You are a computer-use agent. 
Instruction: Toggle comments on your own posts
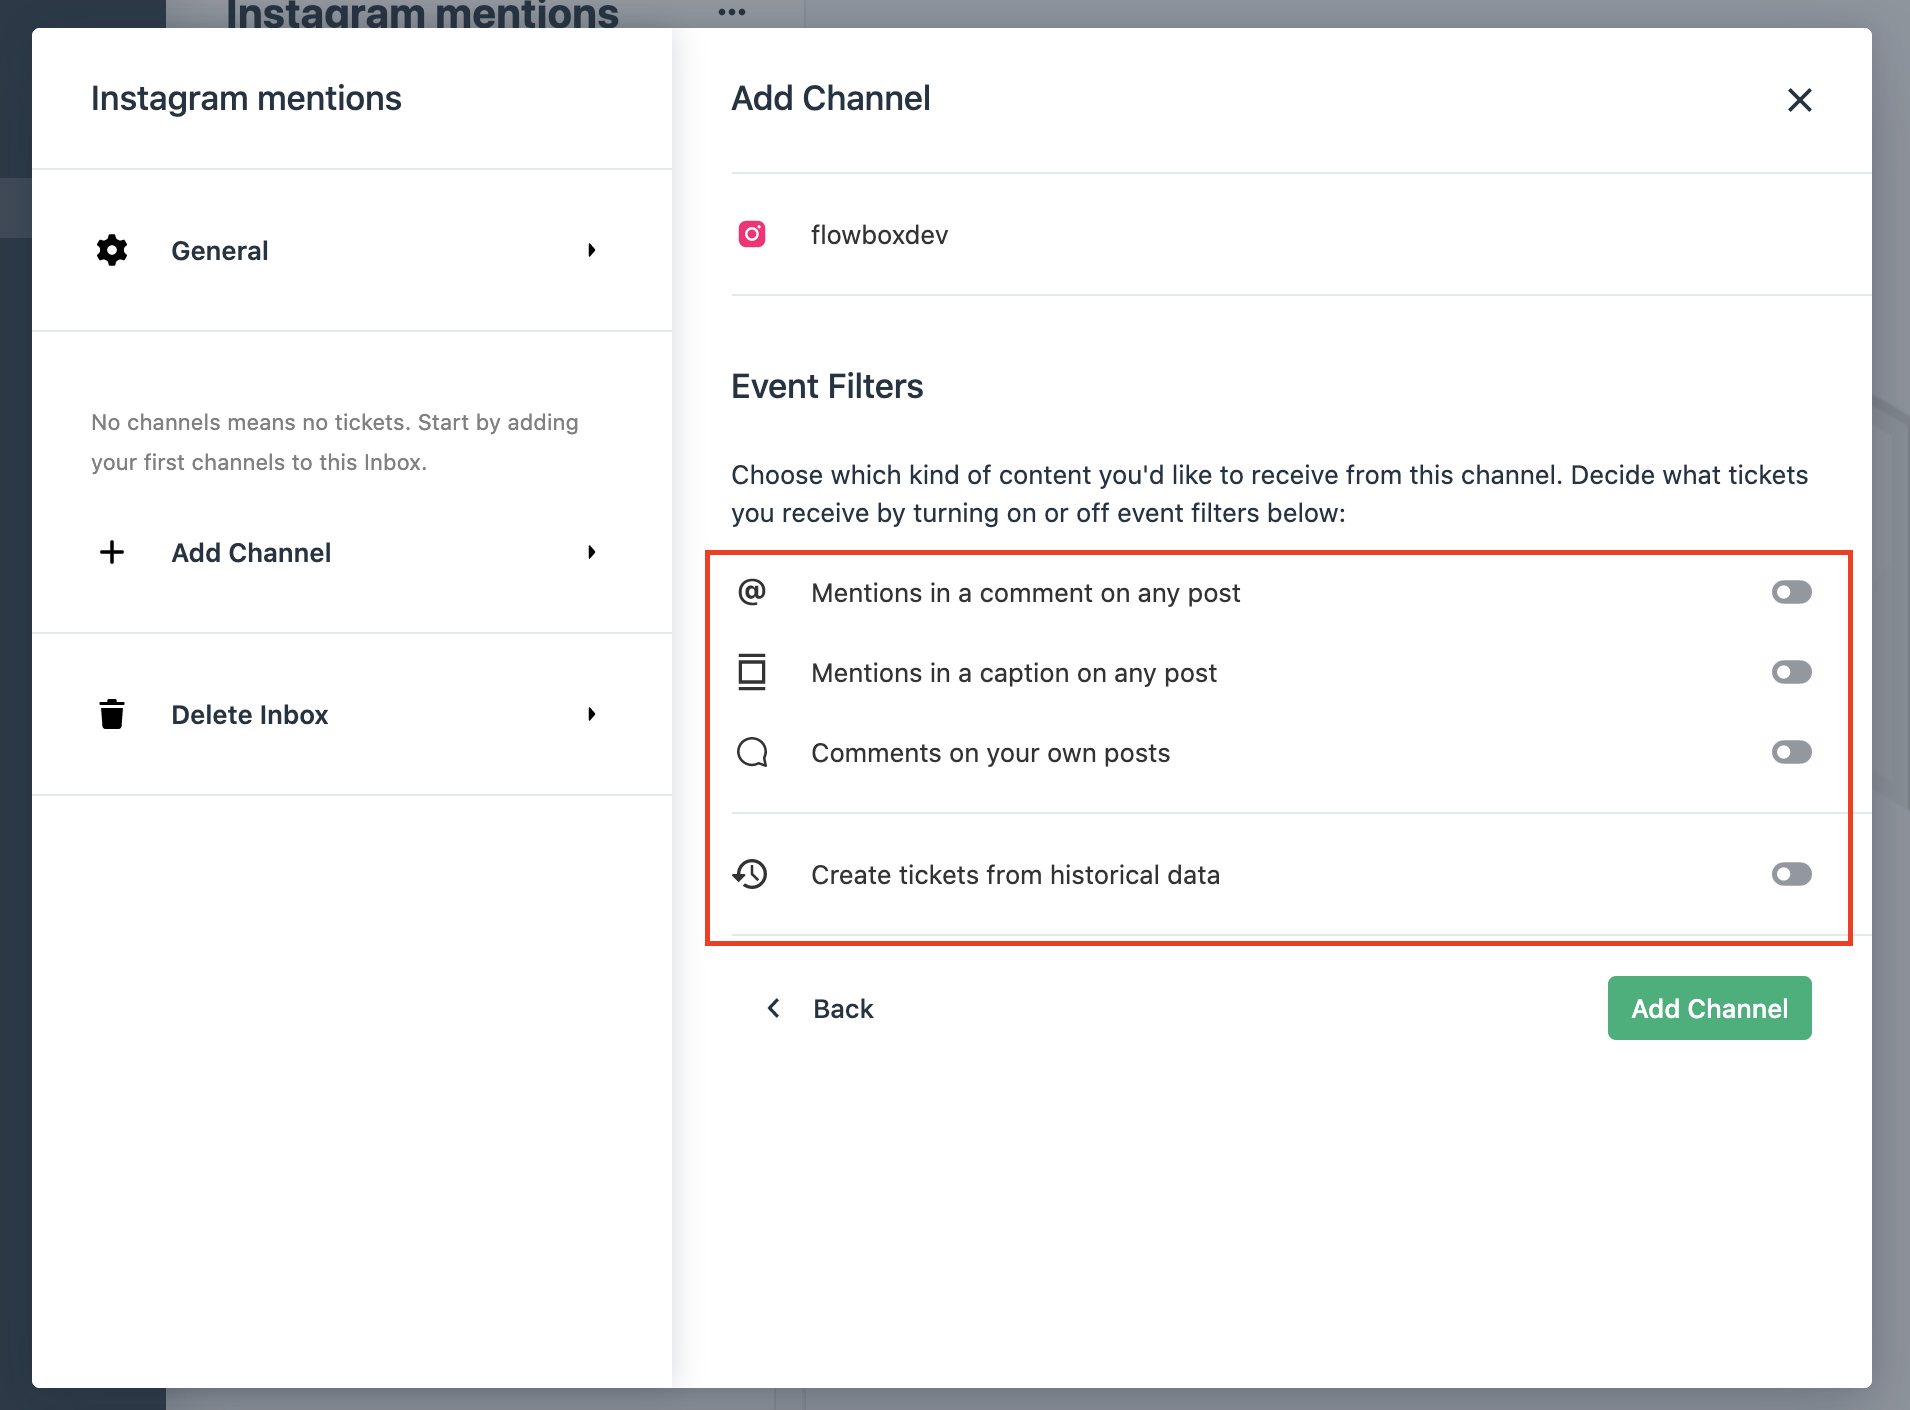[1791, 752]
